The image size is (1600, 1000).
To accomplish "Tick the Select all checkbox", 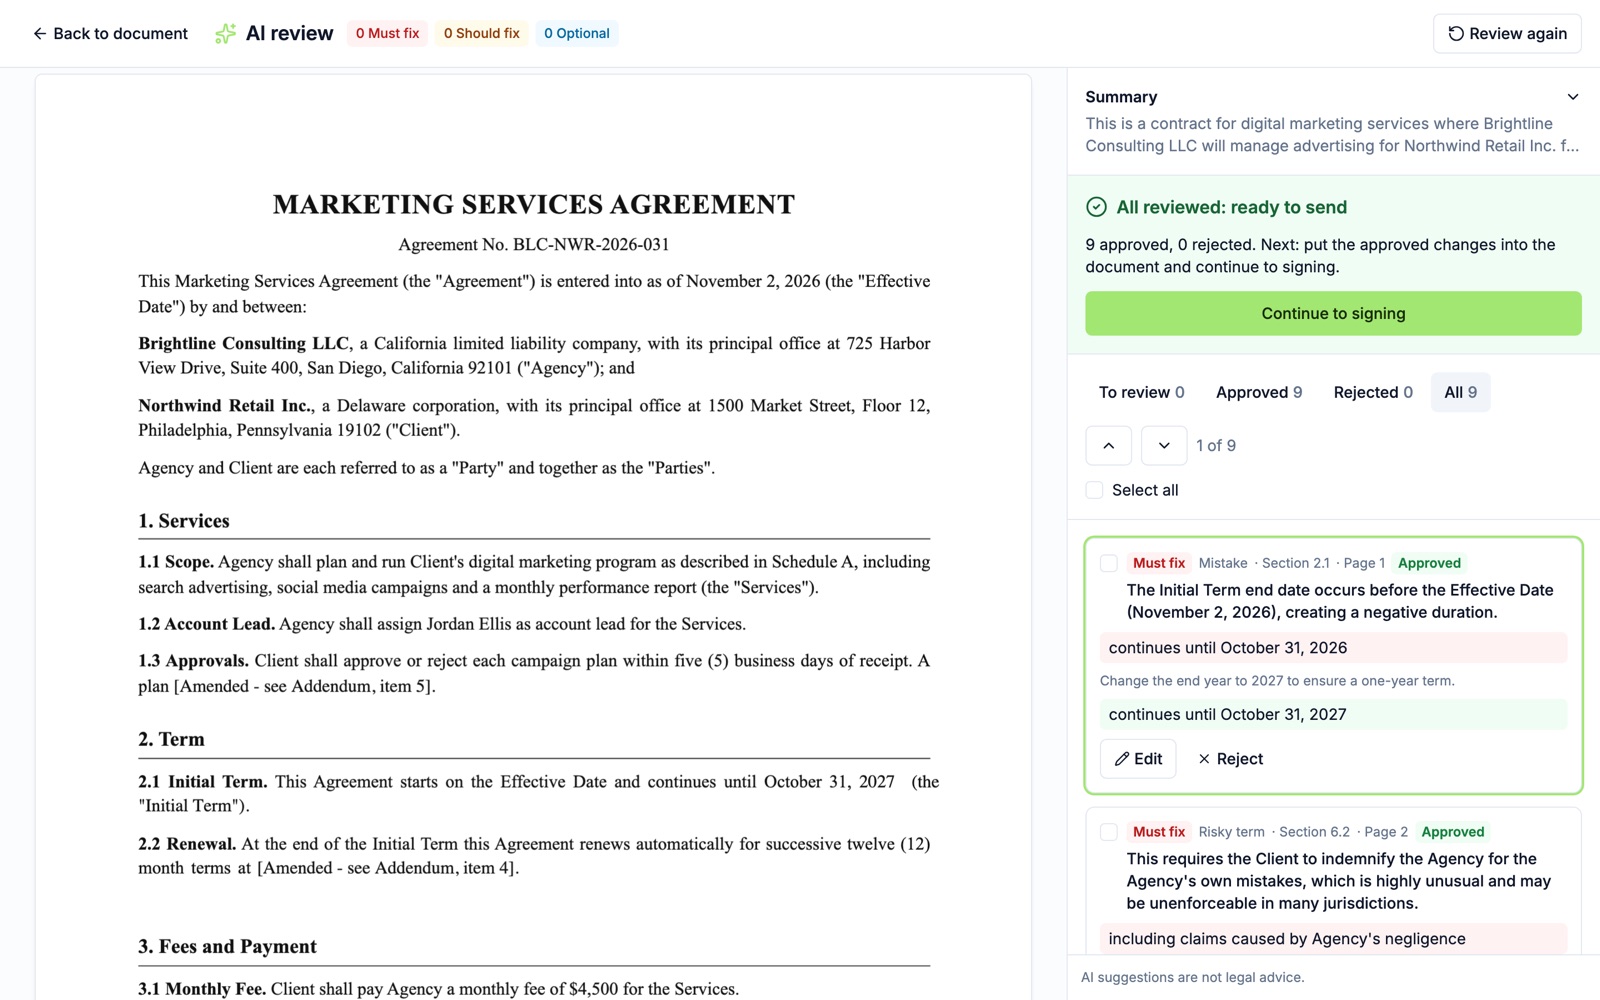I will click(x=1095, y=490).
